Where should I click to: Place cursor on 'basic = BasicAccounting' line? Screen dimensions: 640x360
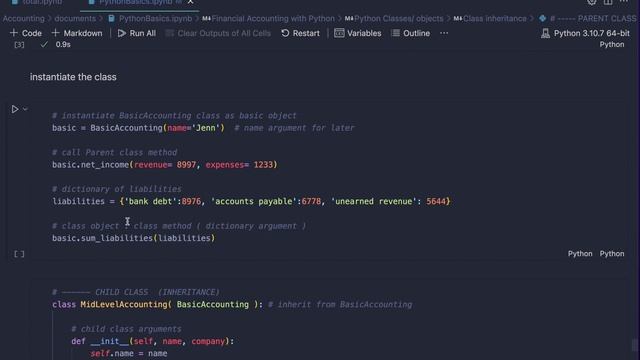pos(138,128)
